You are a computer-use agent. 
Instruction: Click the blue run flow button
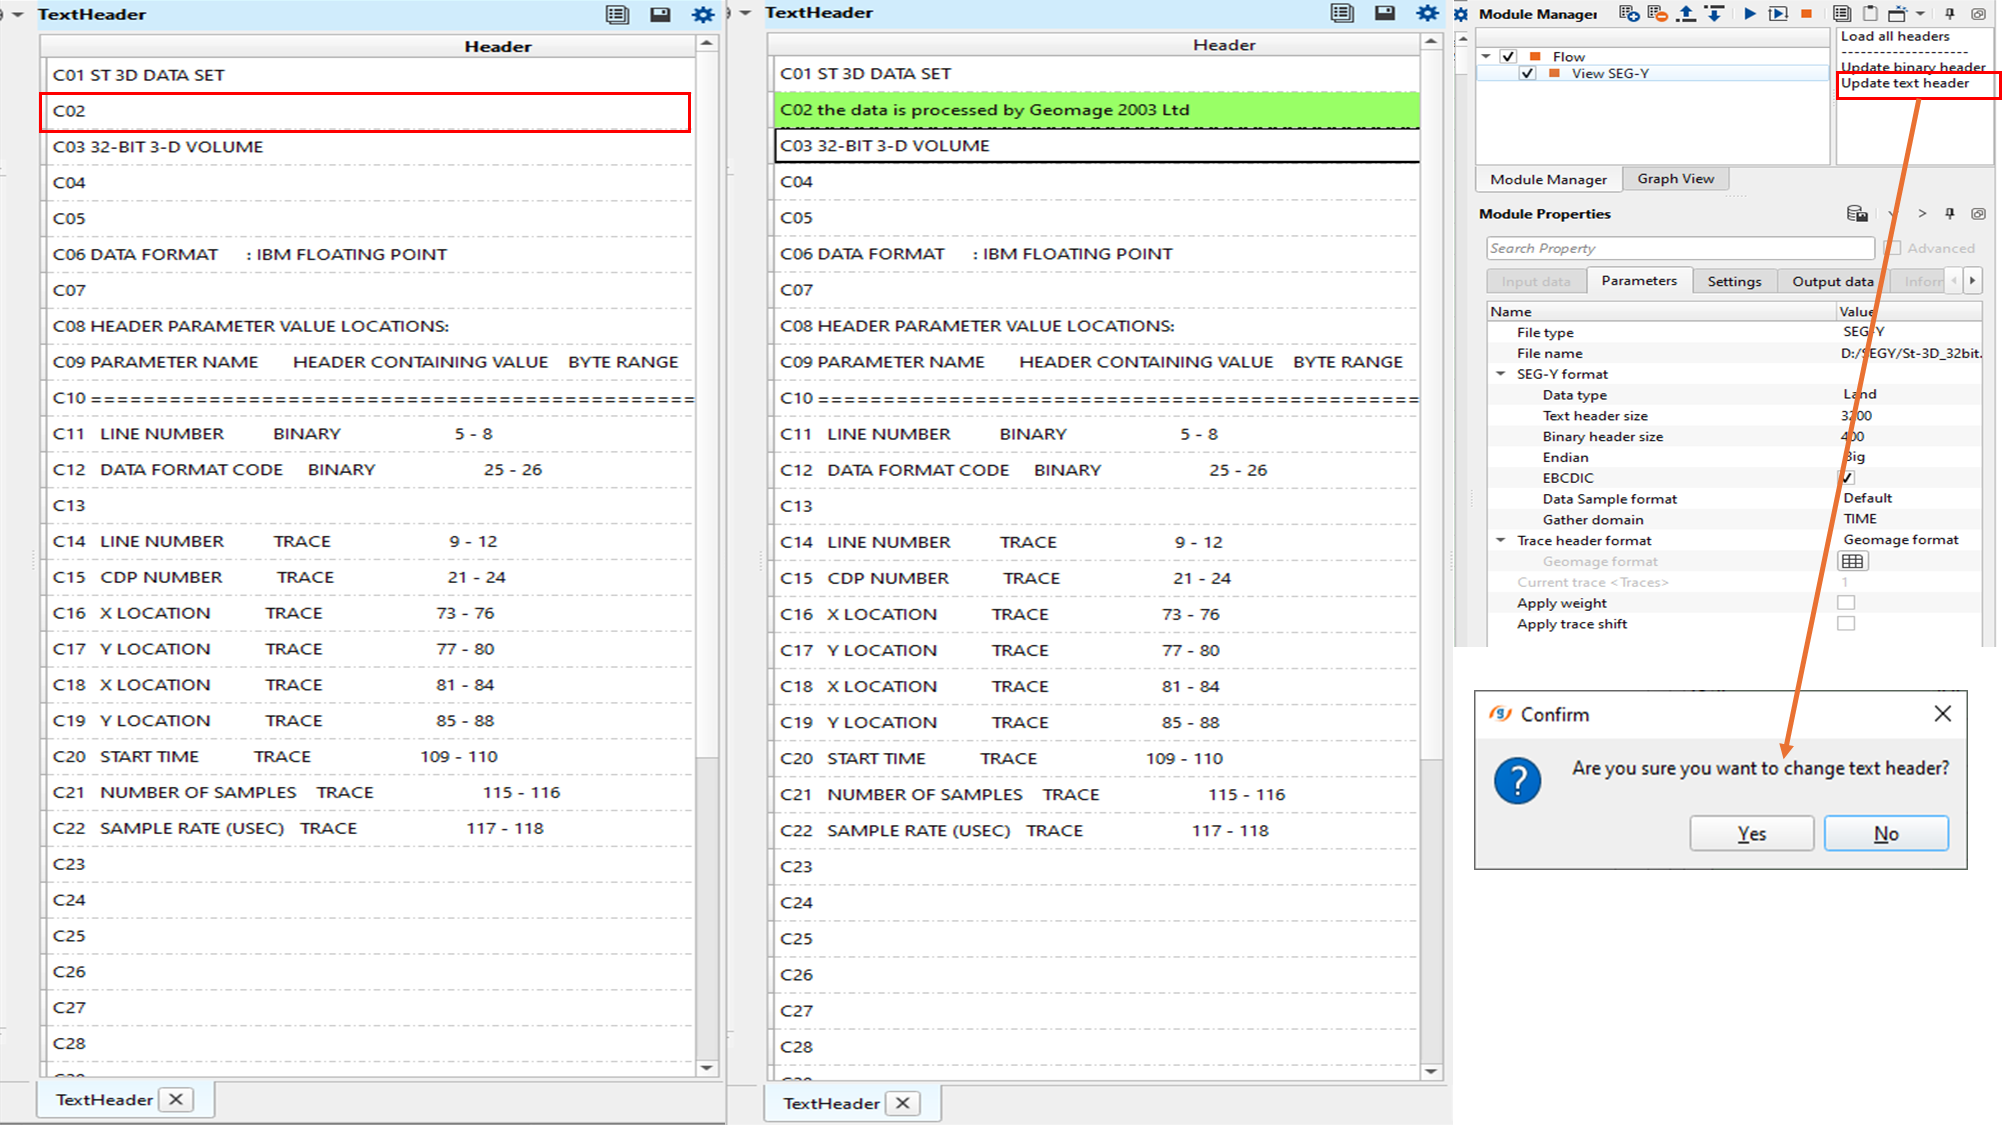(1749, 14)
